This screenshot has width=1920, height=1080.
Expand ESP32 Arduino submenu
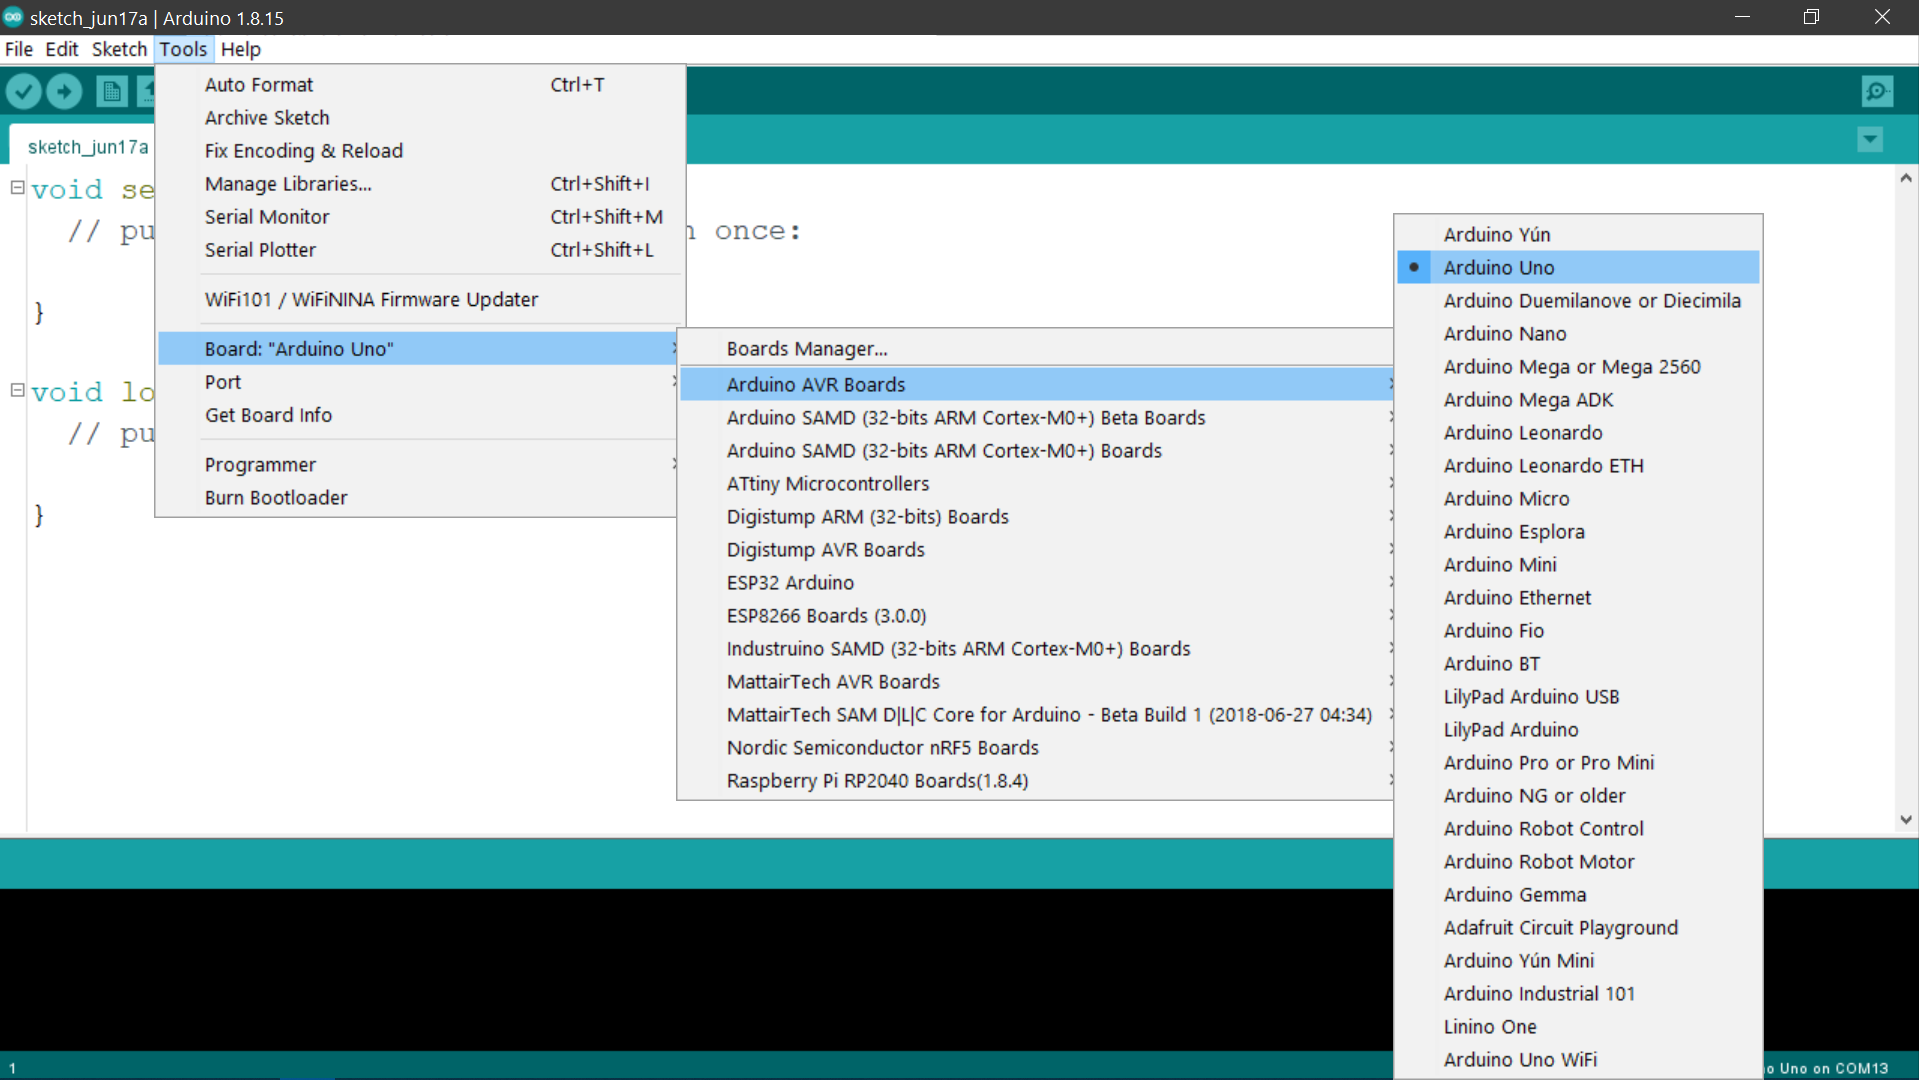[x=1037, y=582]
